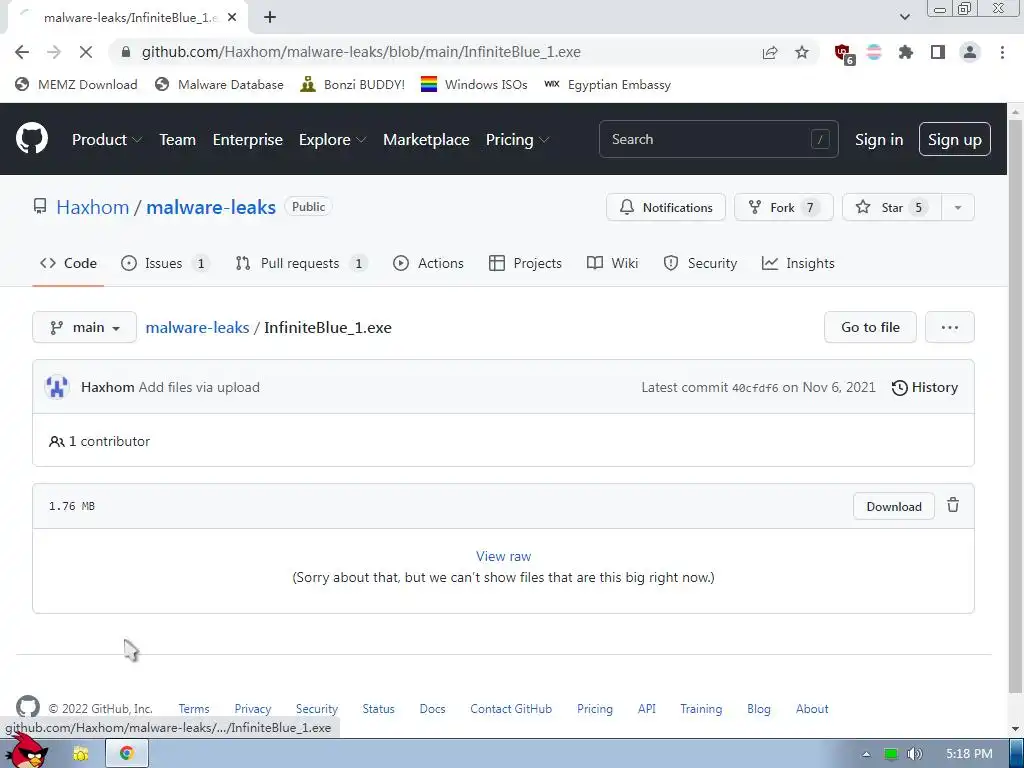Star the repository
Viewport: 1024px width, 768px height.
pos(891,208)
